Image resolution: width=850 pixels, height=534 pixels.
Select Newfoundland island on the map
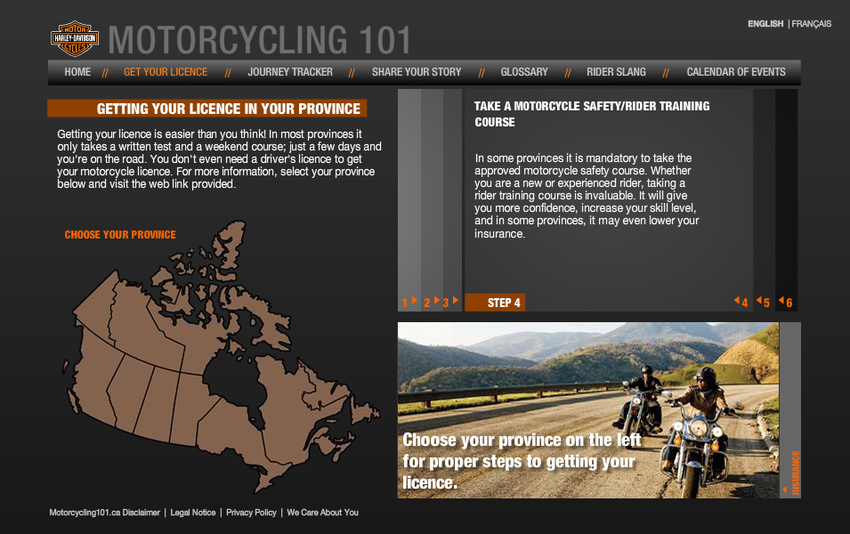click(x=365, y=412)
